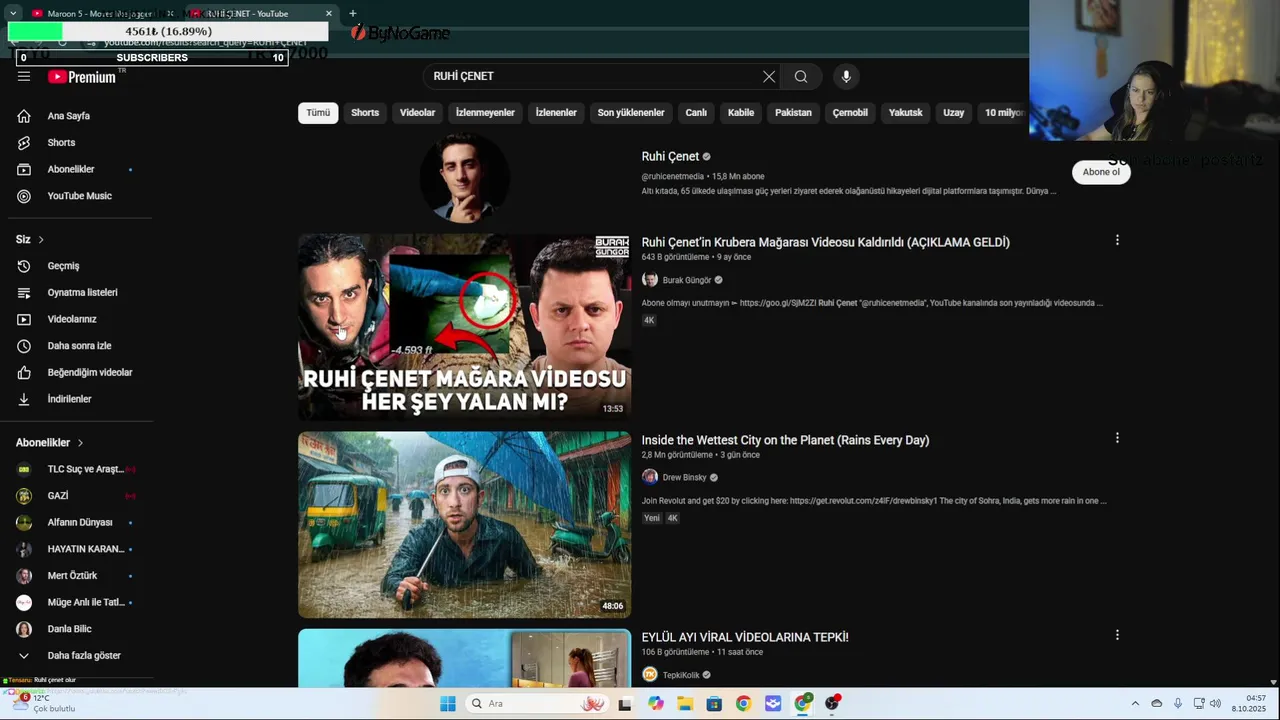Select the İzlenenler filter chip

click(556, 113)
